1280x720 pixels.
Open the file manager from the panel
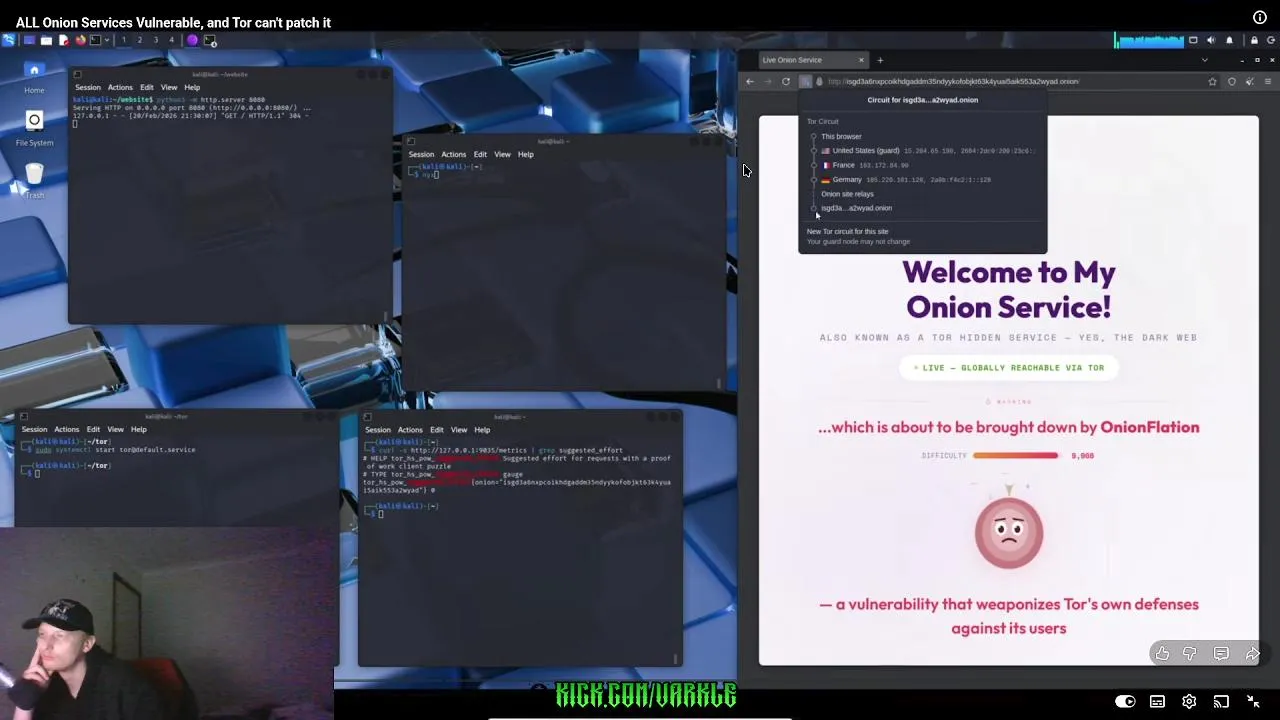pos(46,40)
